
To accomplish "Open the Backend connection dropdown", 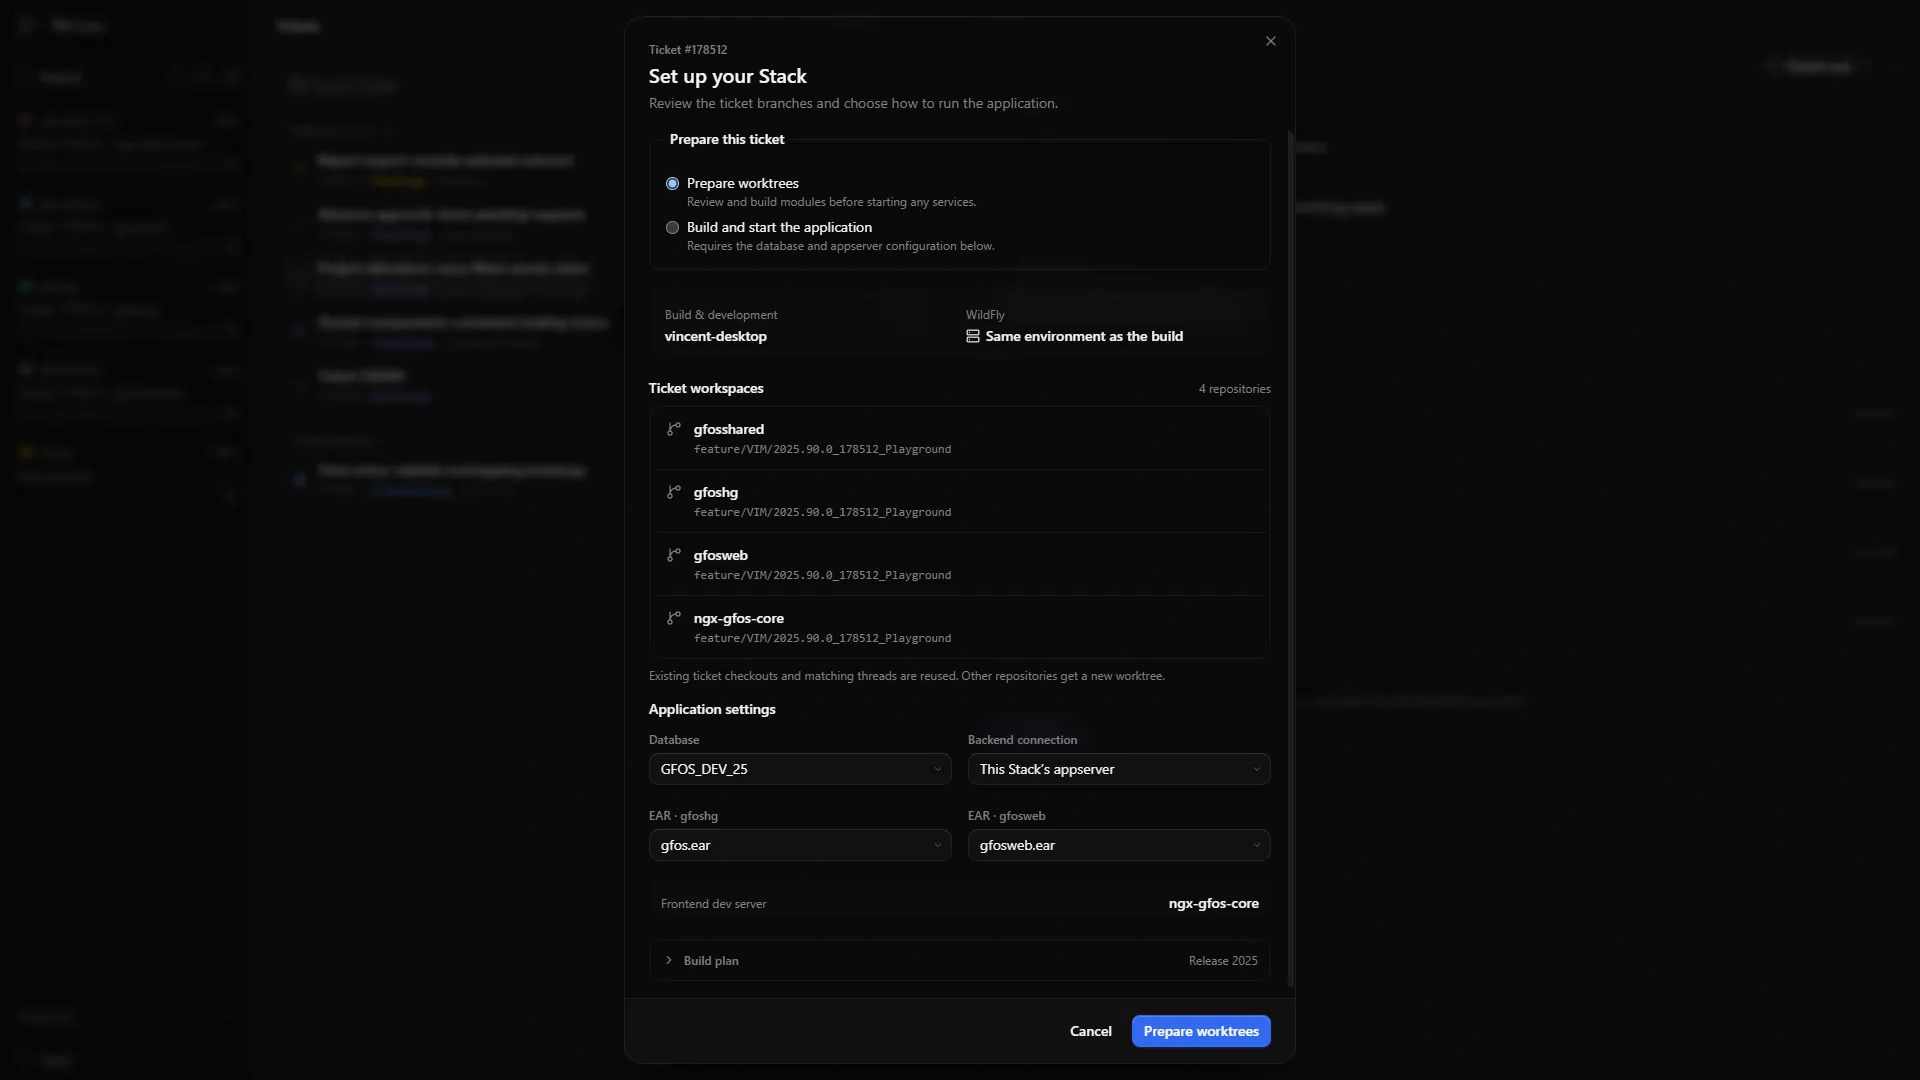I will (1119, 769).
